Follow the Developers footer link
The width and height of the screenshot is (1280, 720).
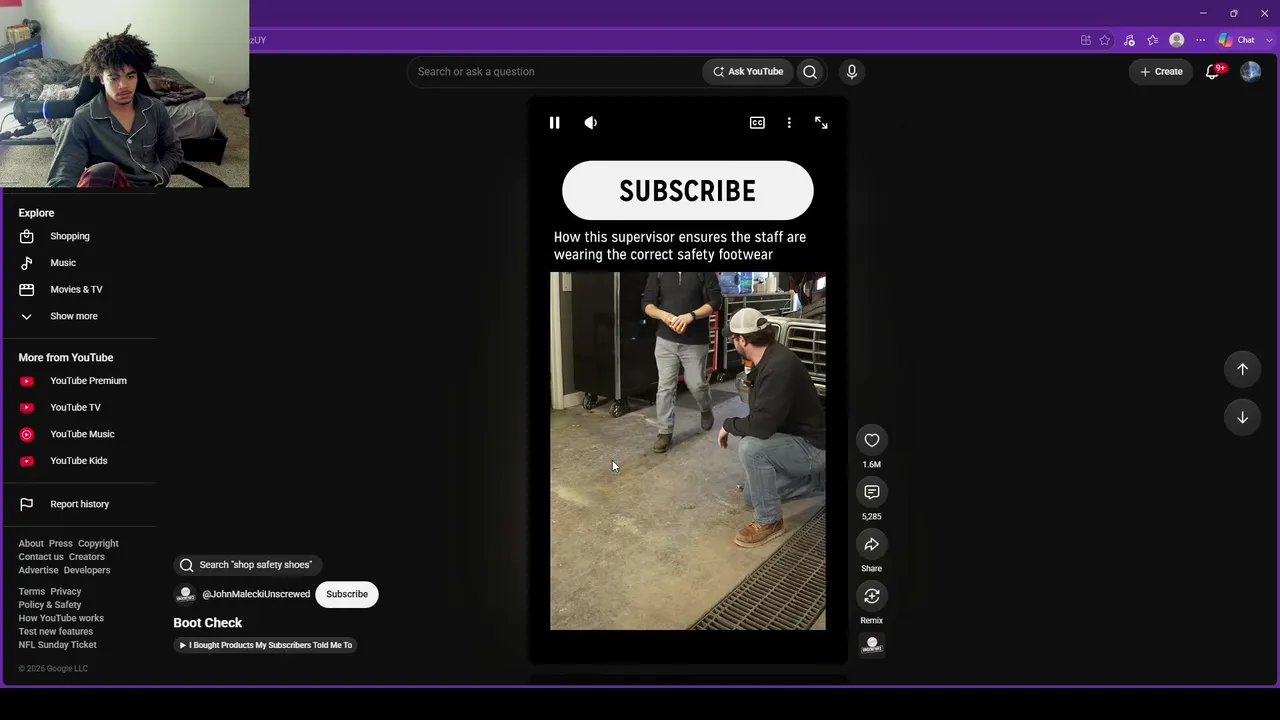click(87, 570)
